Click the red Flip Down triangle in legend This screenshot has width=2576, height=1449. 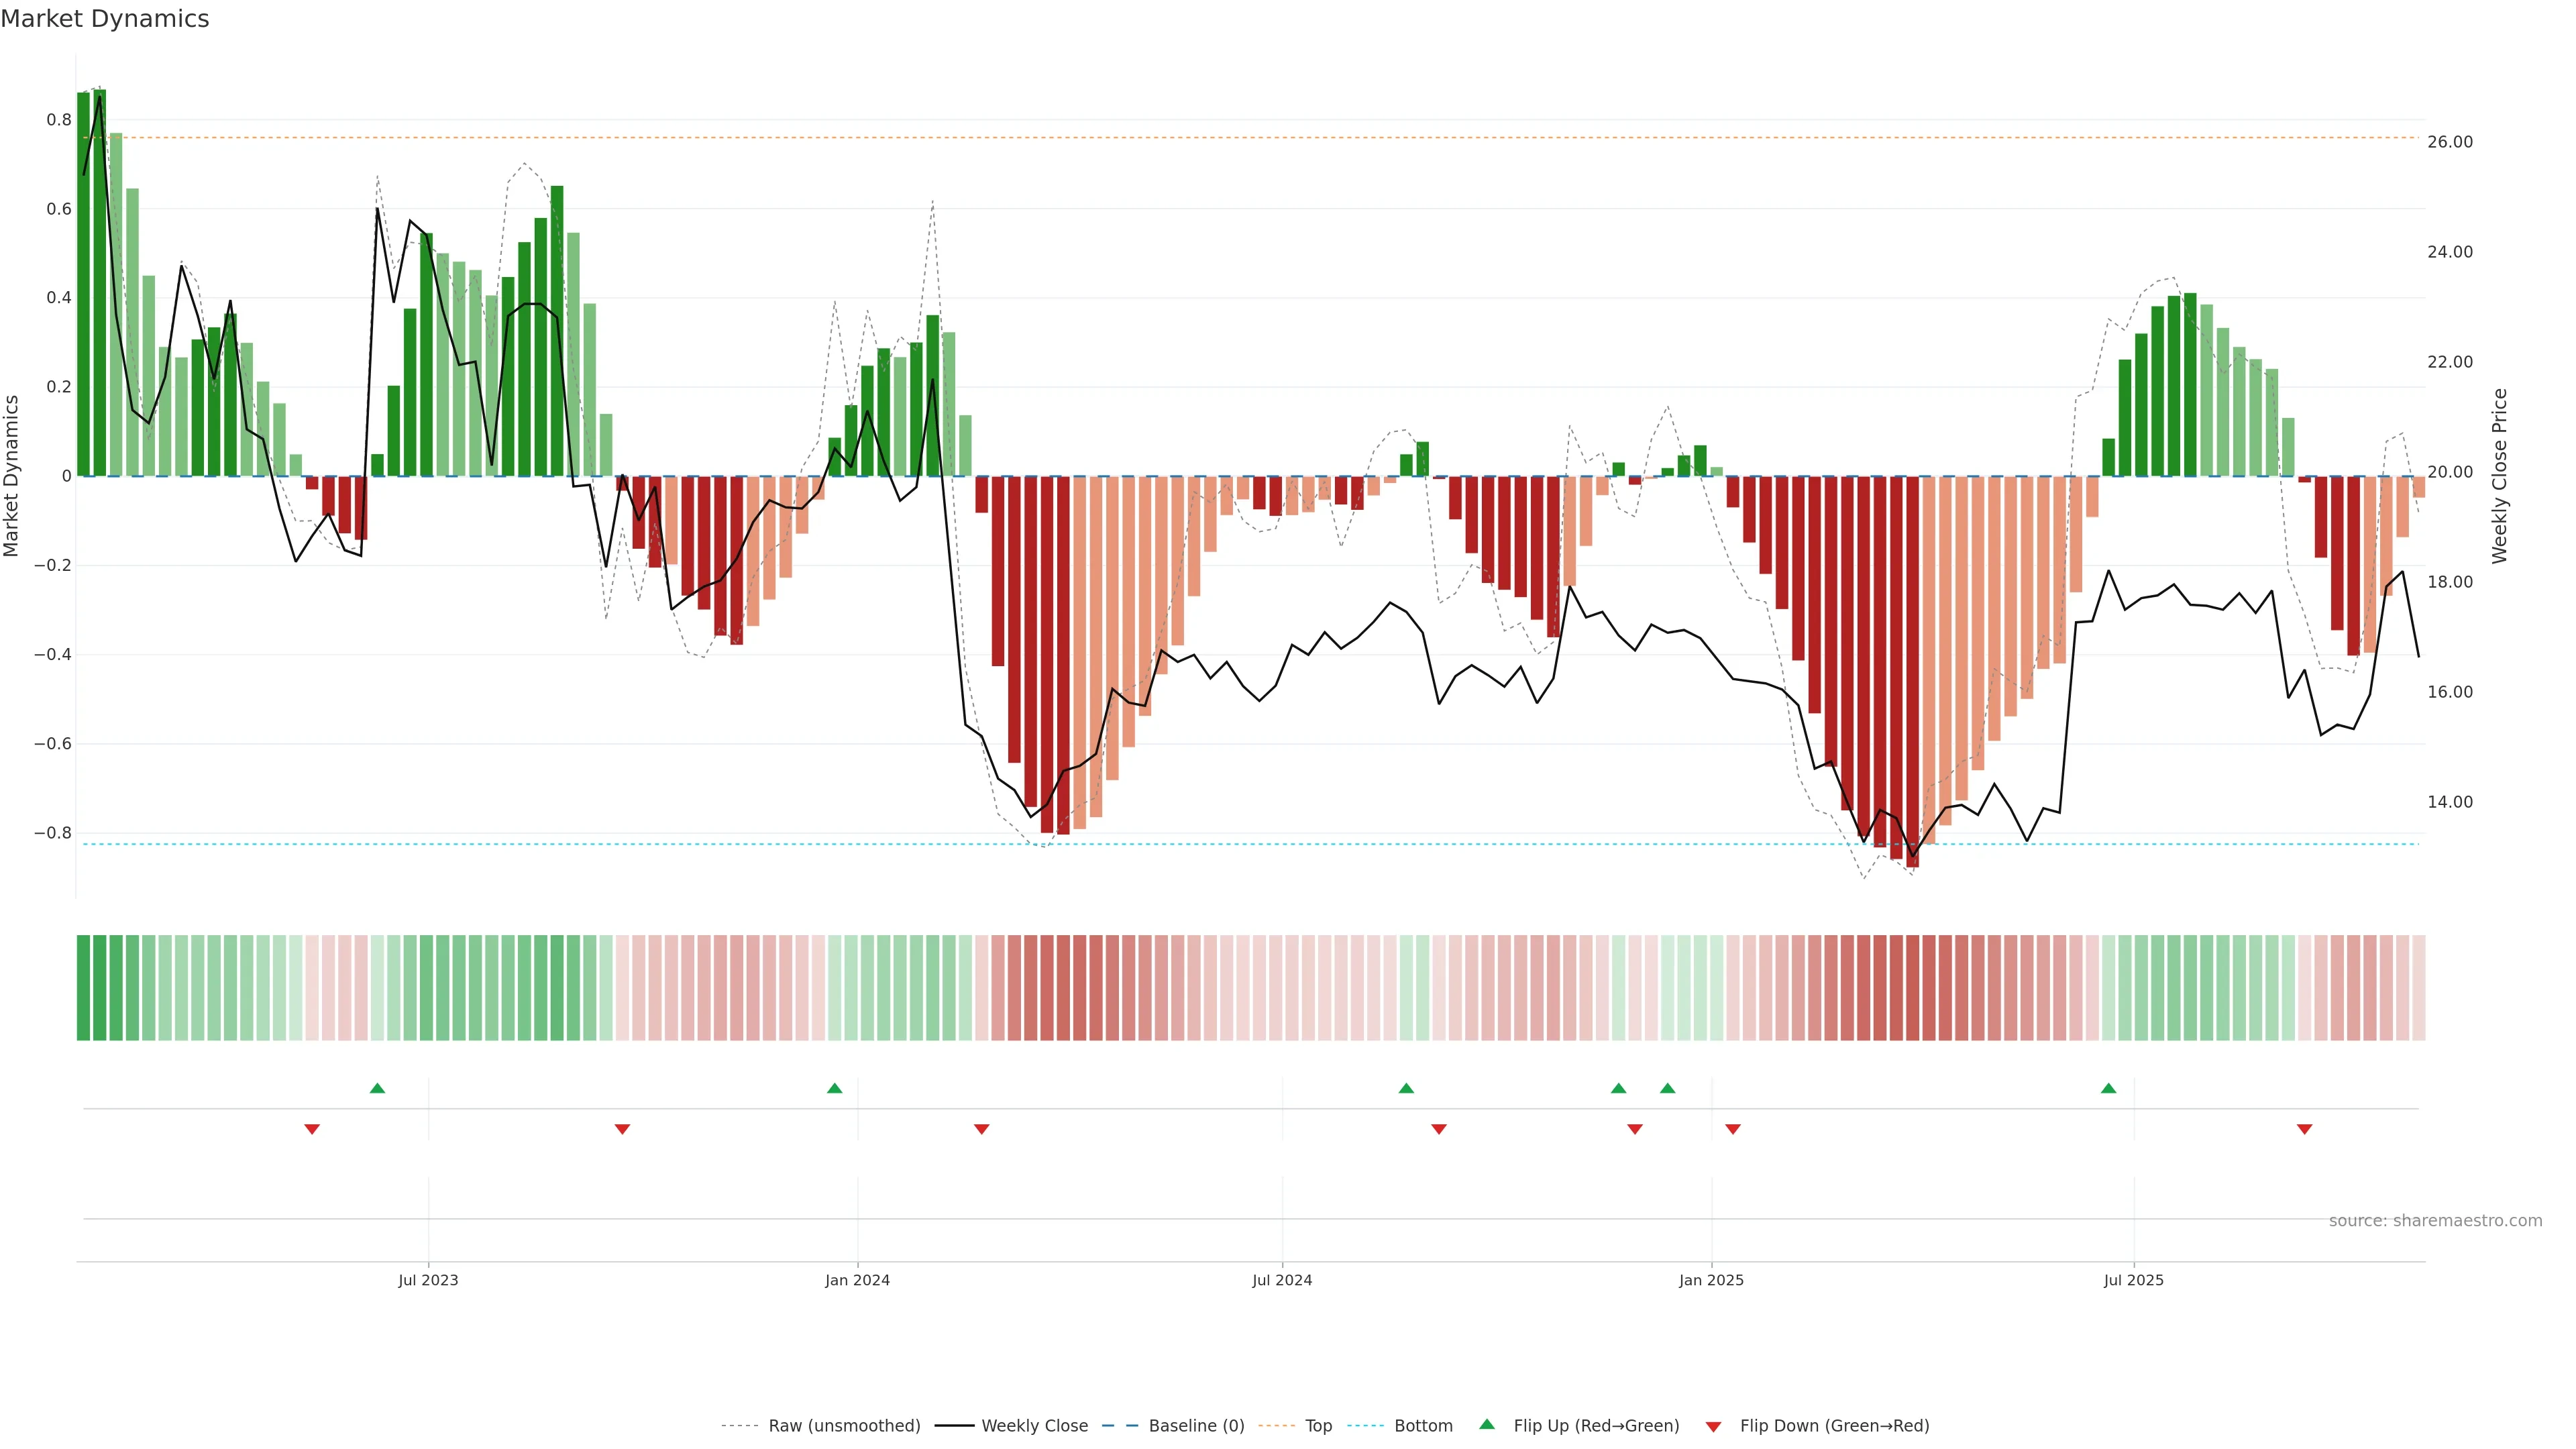click(x=1713, y=1426)
